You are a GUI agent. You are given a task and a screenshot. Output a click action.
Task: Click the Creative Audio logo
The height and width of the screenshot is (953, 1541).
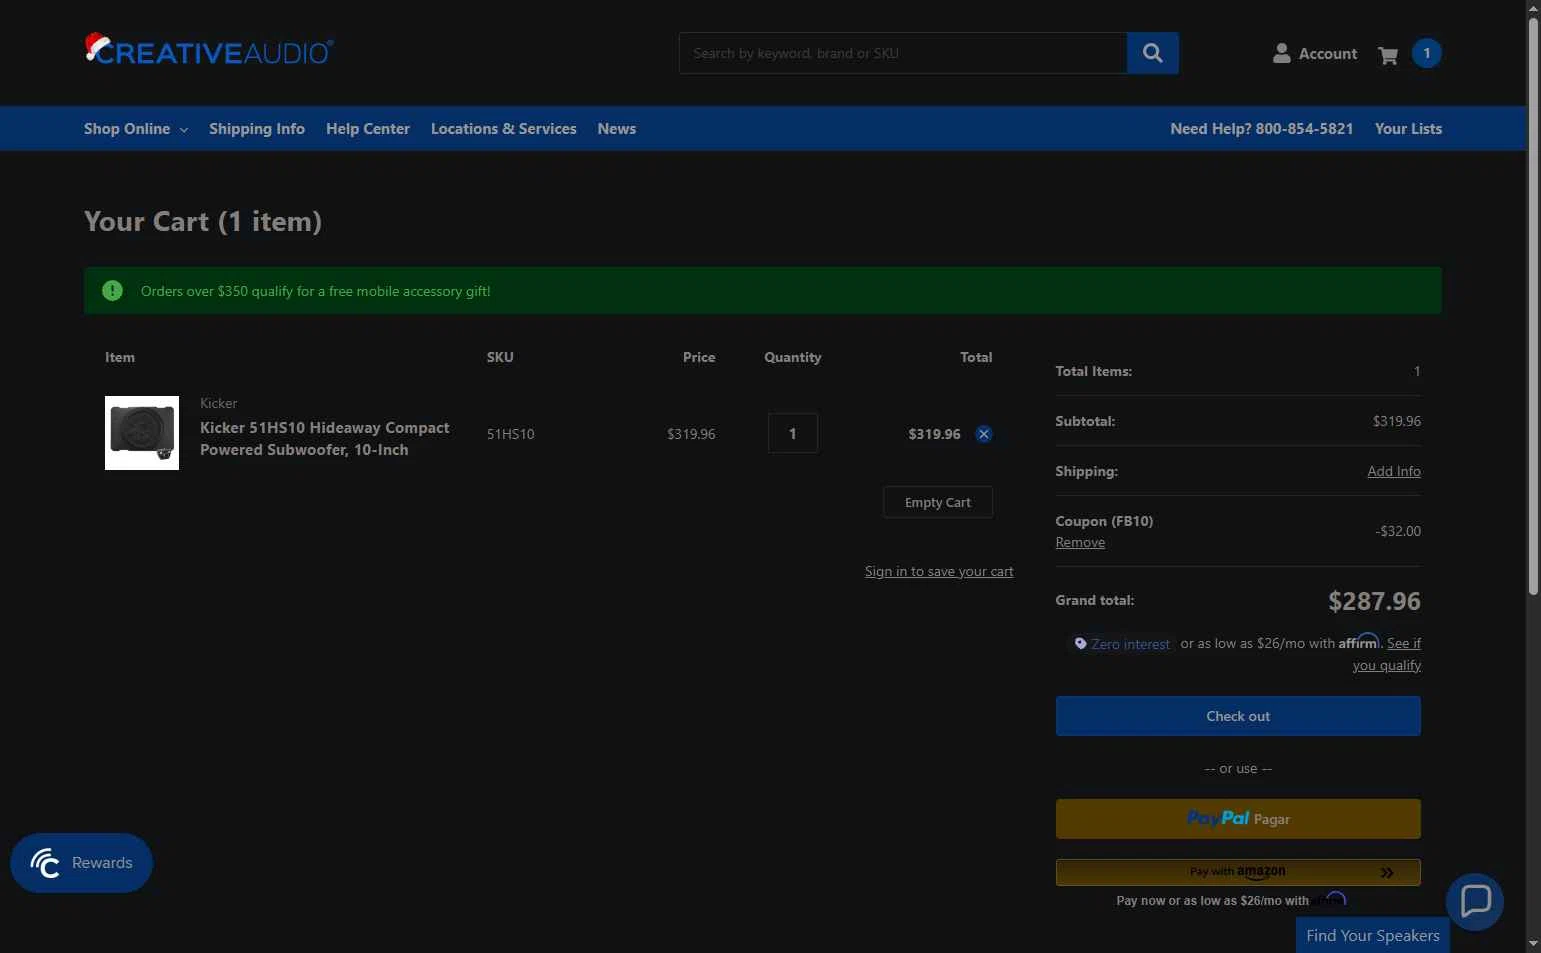[x=209, y=50]
